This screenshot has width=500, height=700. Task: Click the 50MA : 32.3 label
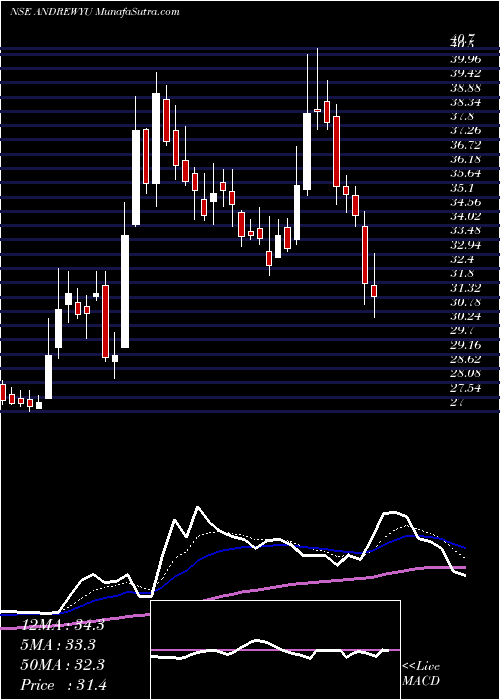pyautogui.click(x=62, y=664)
